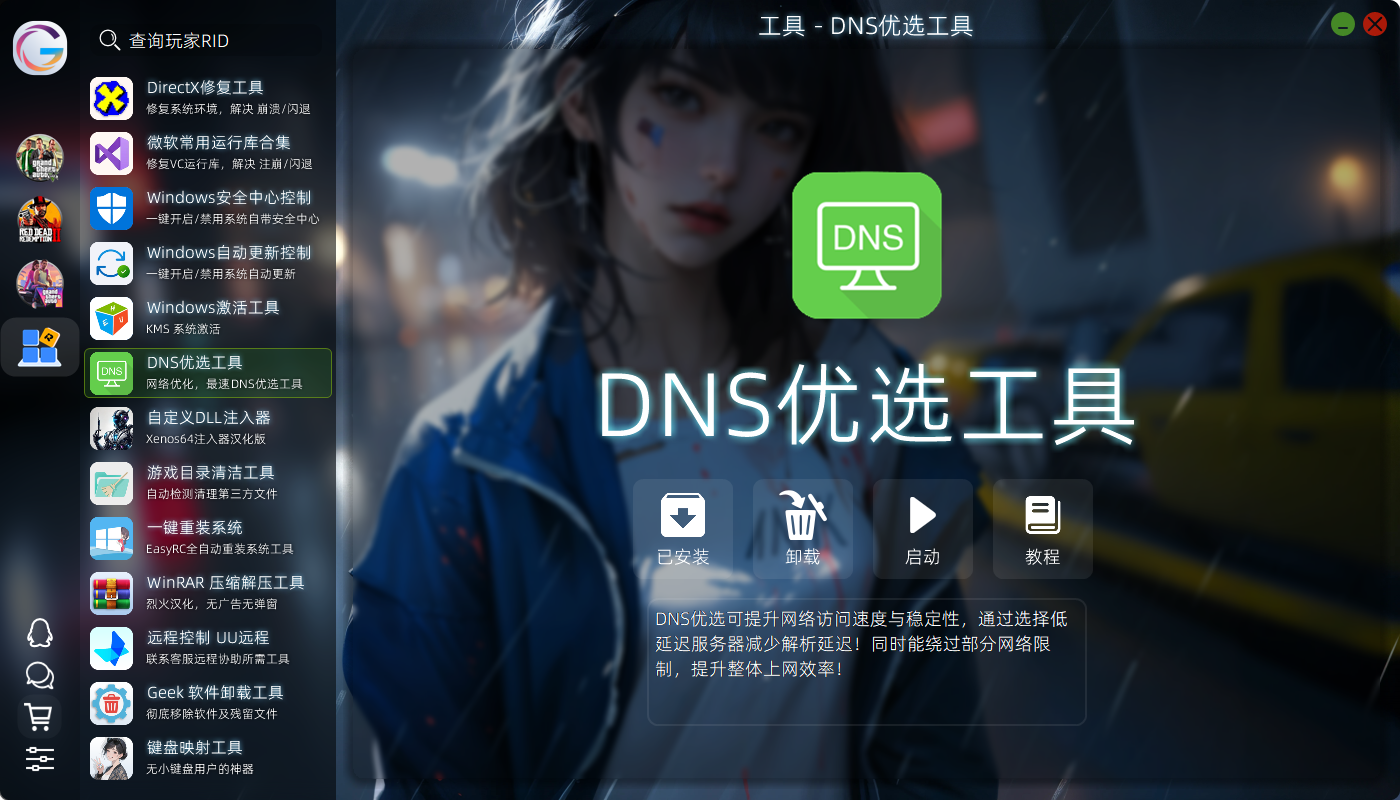Click the QQ penguin icon
Viewport: 1400px width, 800px height.
[39, 633]
